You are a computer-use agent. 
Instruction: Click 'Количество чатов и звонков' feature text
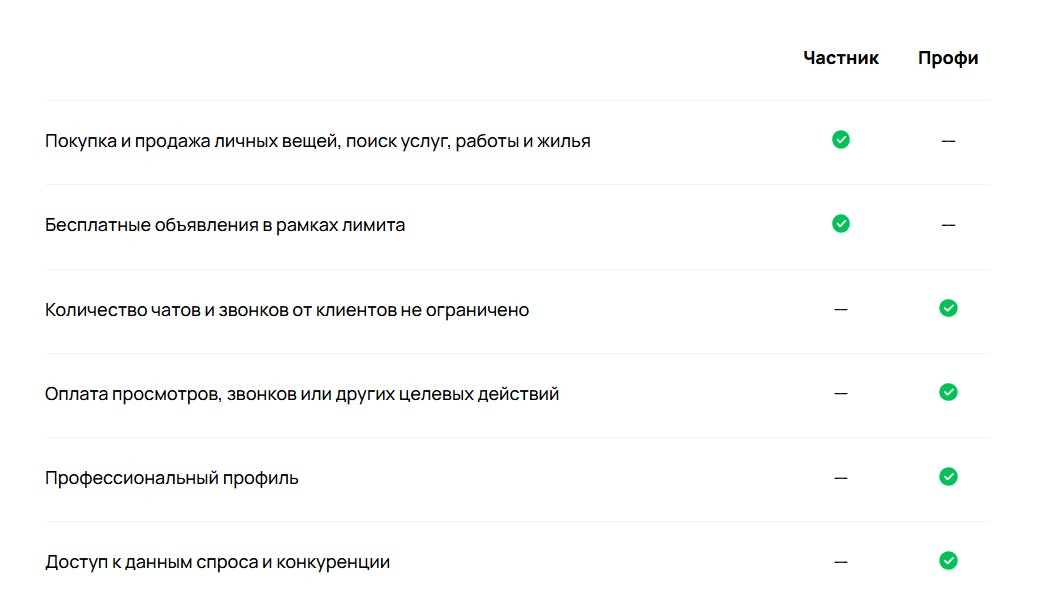pos(287,310)
